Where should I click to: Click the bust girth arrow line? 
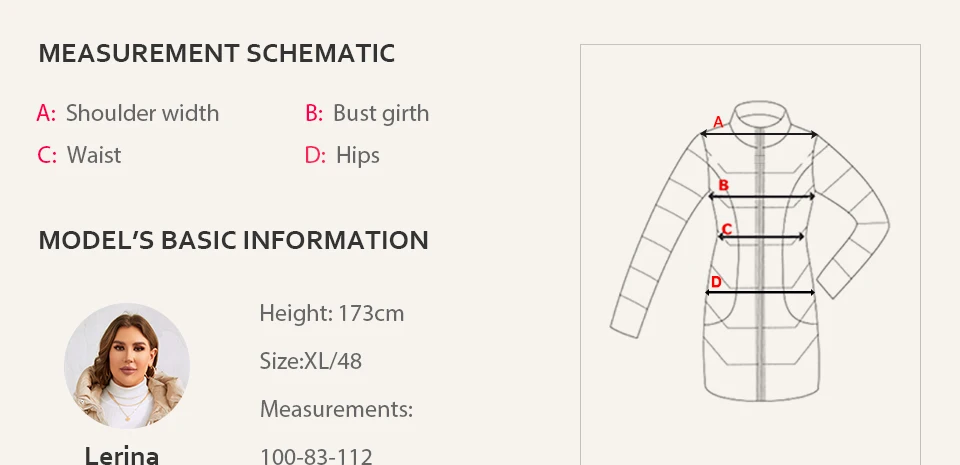click(762, 196)
